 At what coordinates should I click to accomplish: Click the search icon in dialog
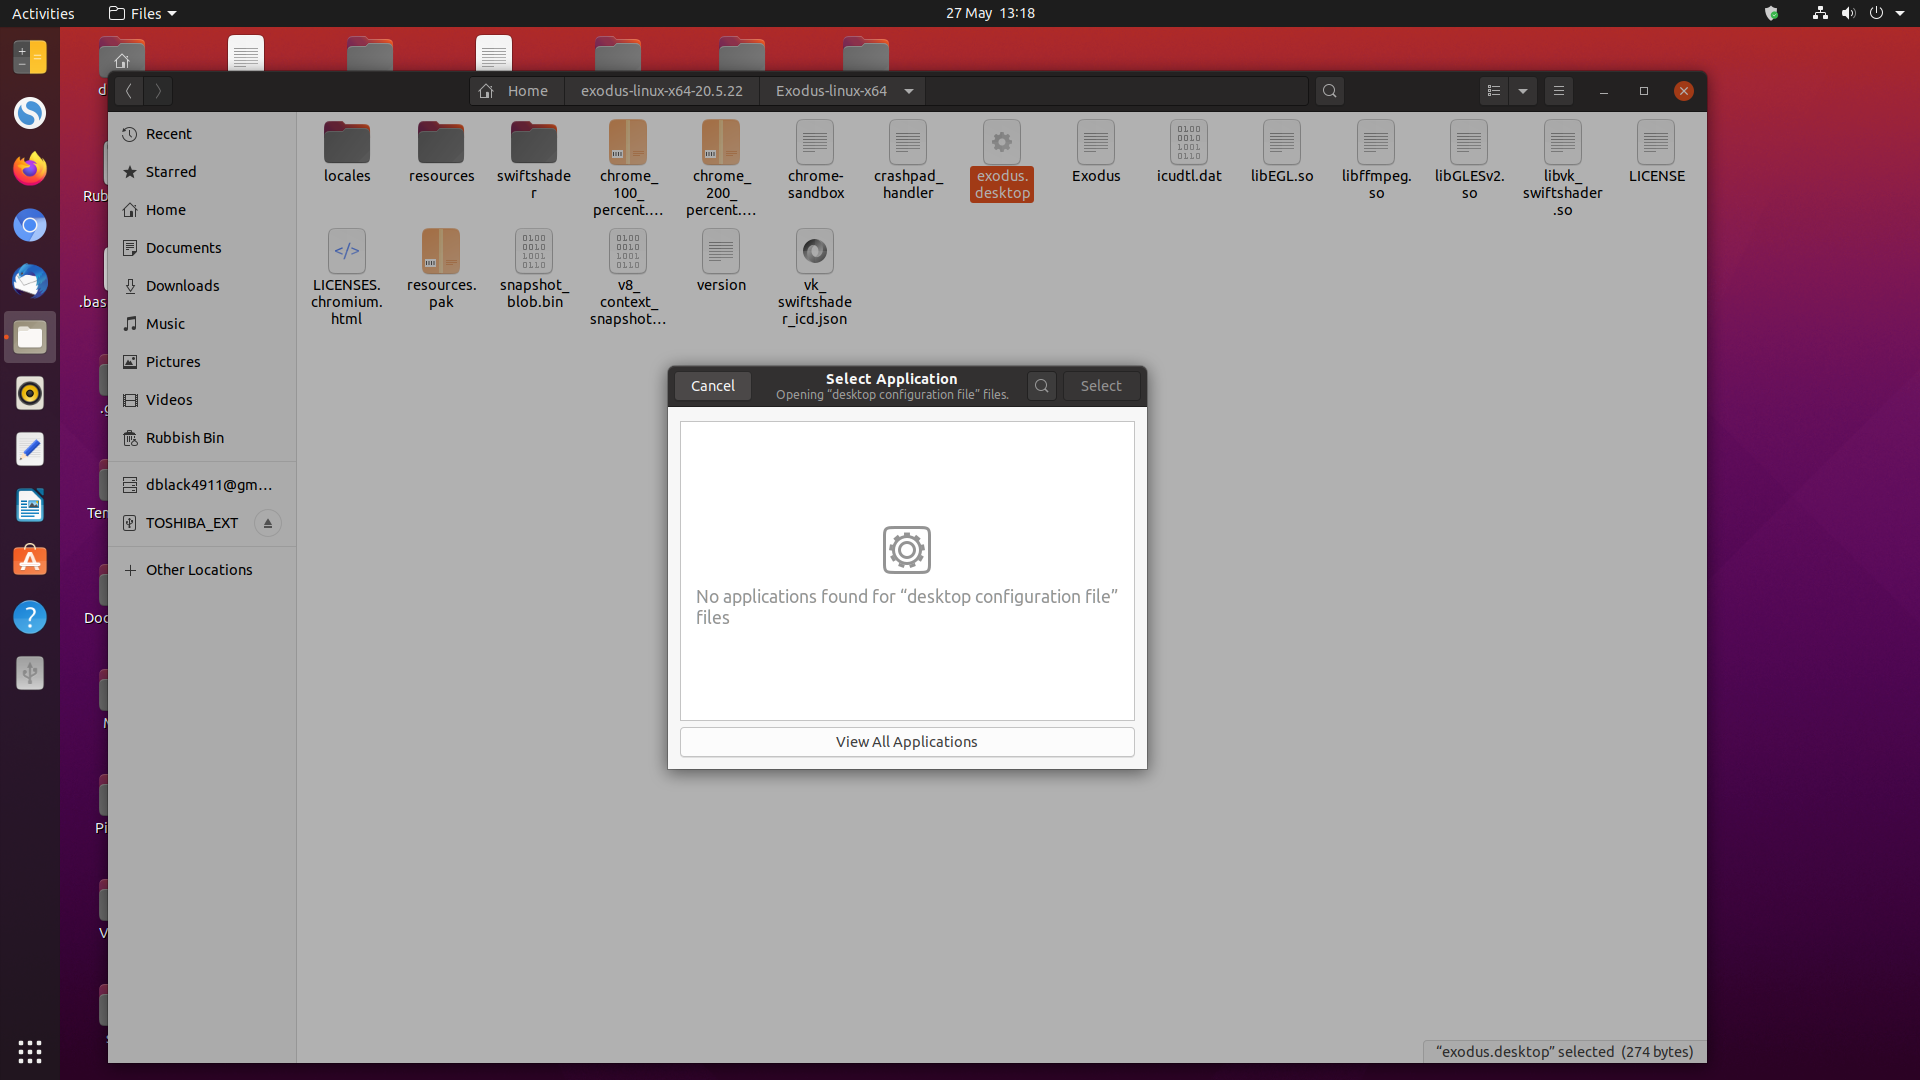point(1042,385)
